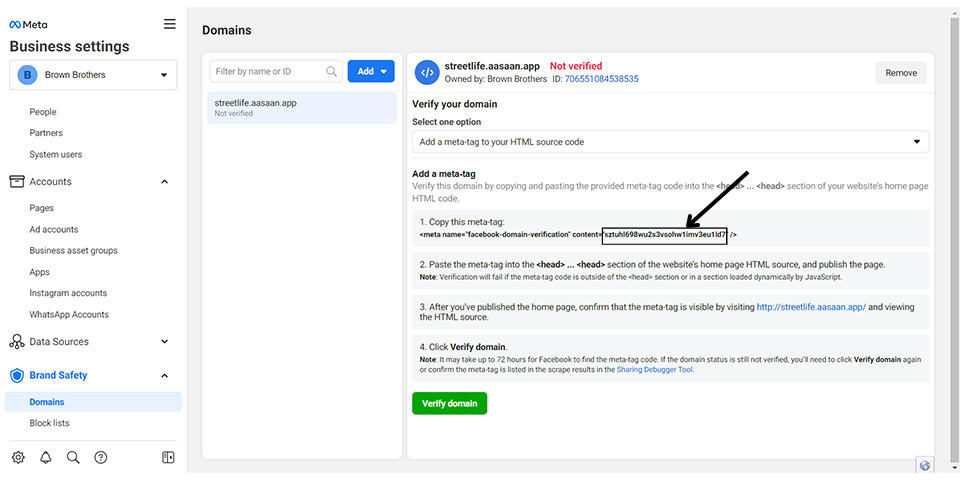Viewport: 960px width, 480px height.
Task: Click the domain code icon
Action: pos(427,72)
